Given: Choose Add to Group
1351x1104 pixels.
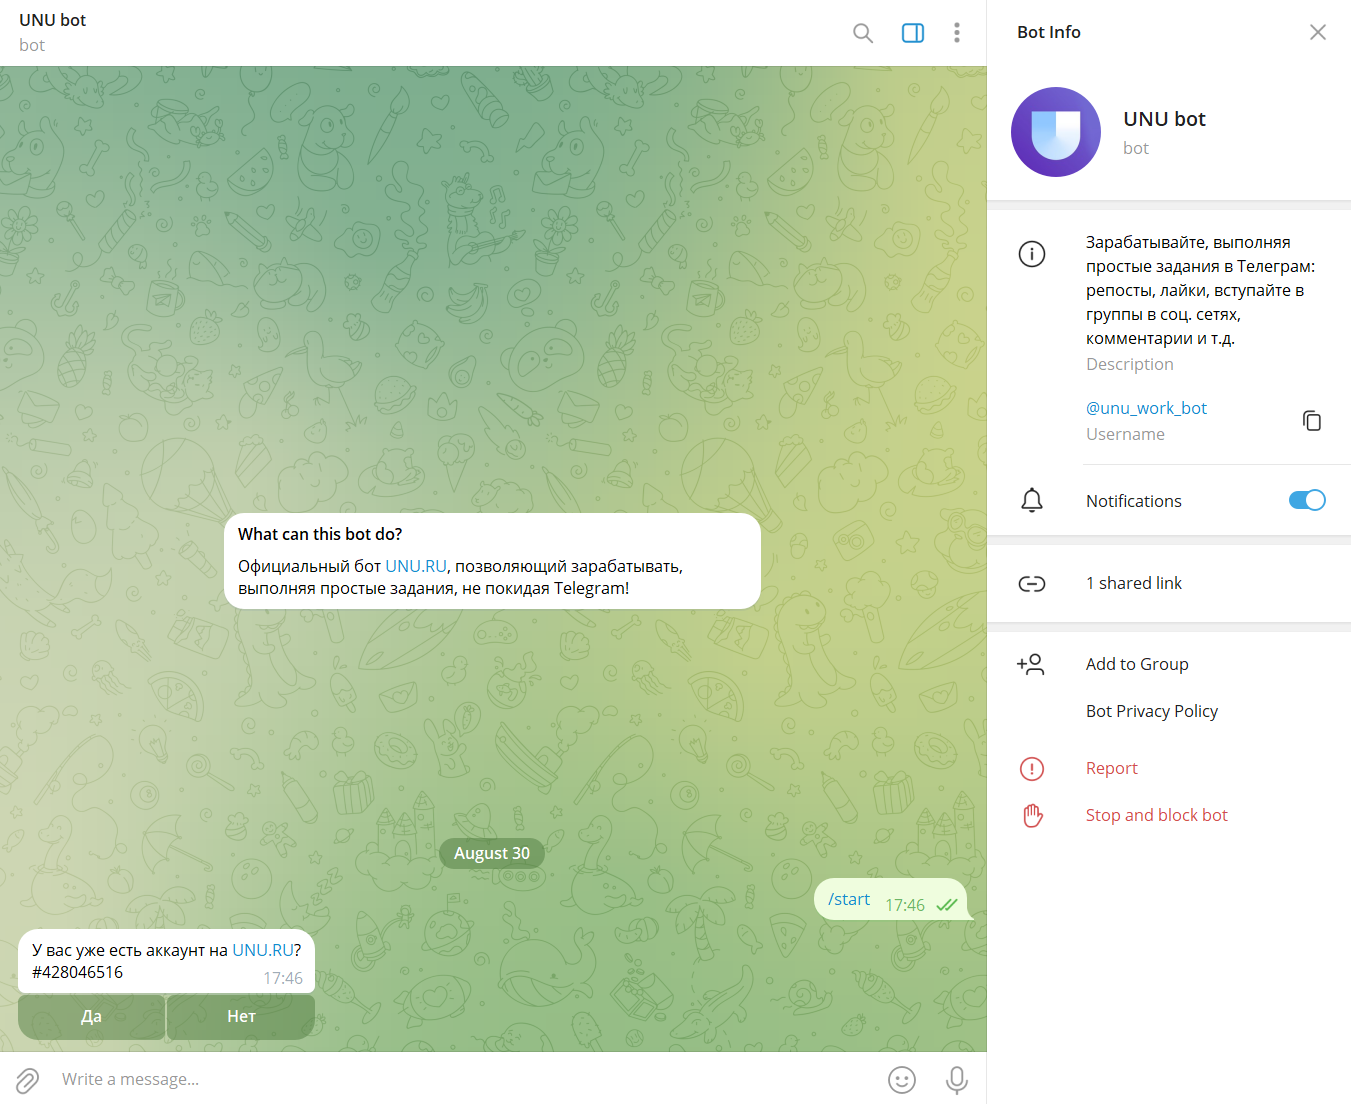Looking at the screenshot, I should click(x=1137, y=664).
